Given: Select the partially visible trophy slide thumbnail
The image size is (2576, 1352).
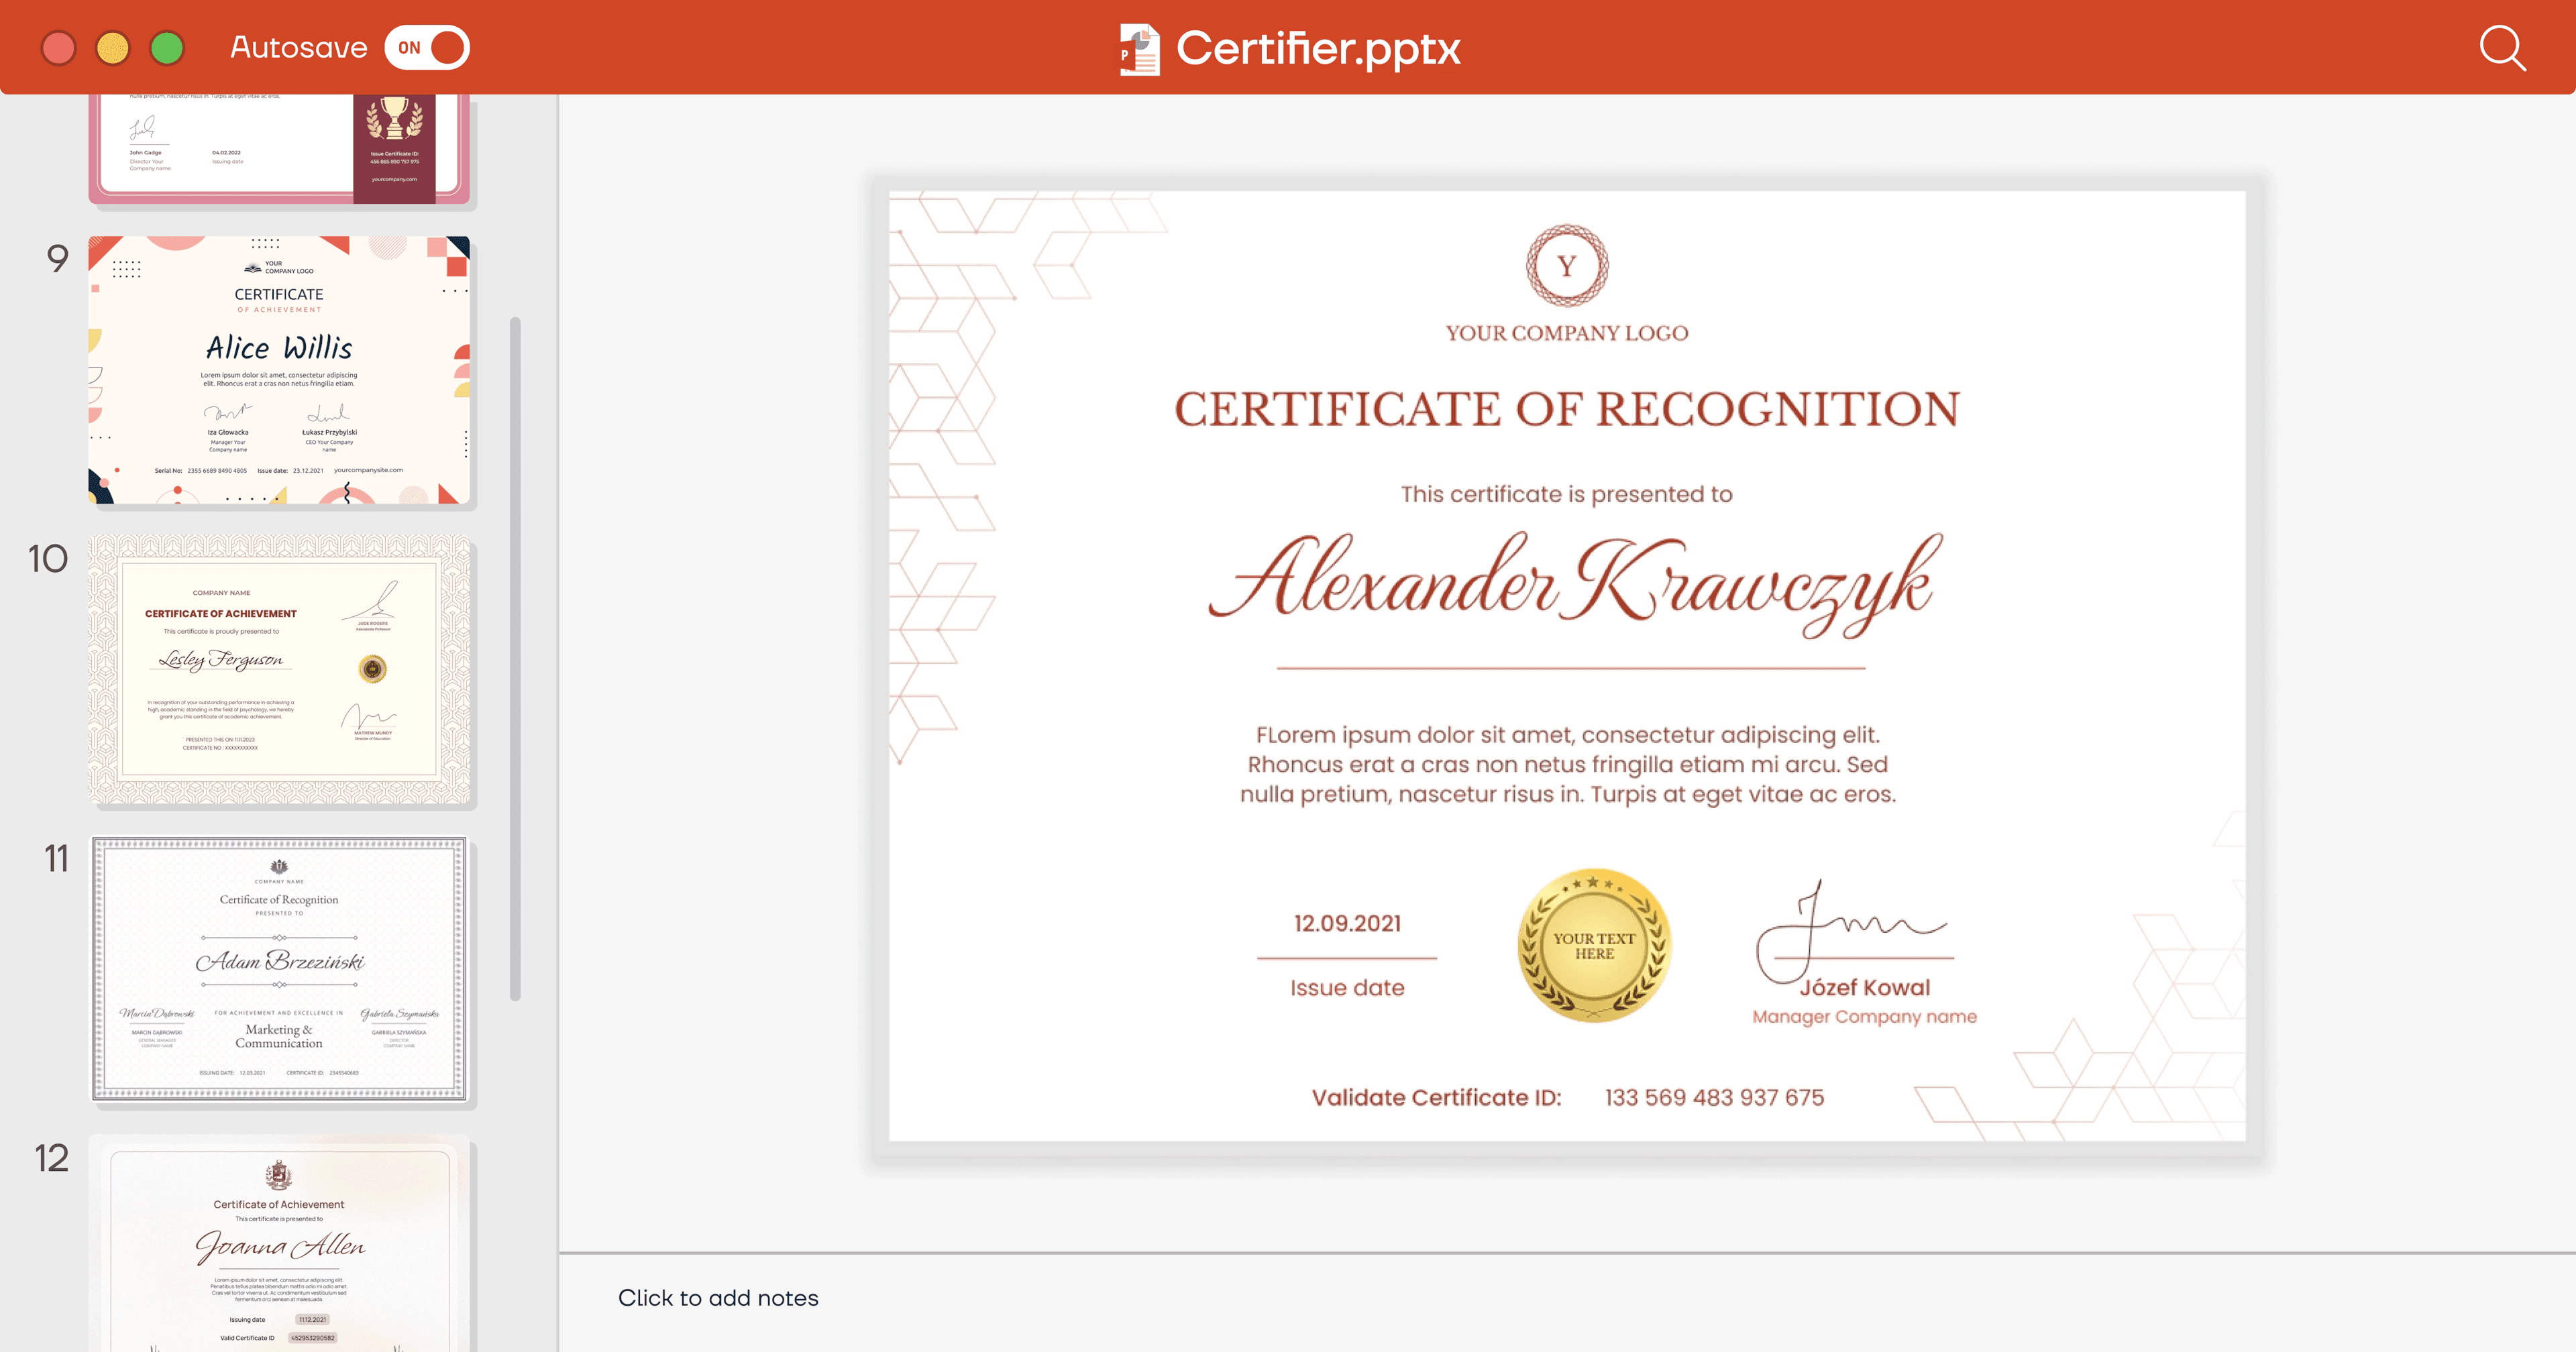Looking at the screenshot, I should pyautogui.click(x=279, y=148).
